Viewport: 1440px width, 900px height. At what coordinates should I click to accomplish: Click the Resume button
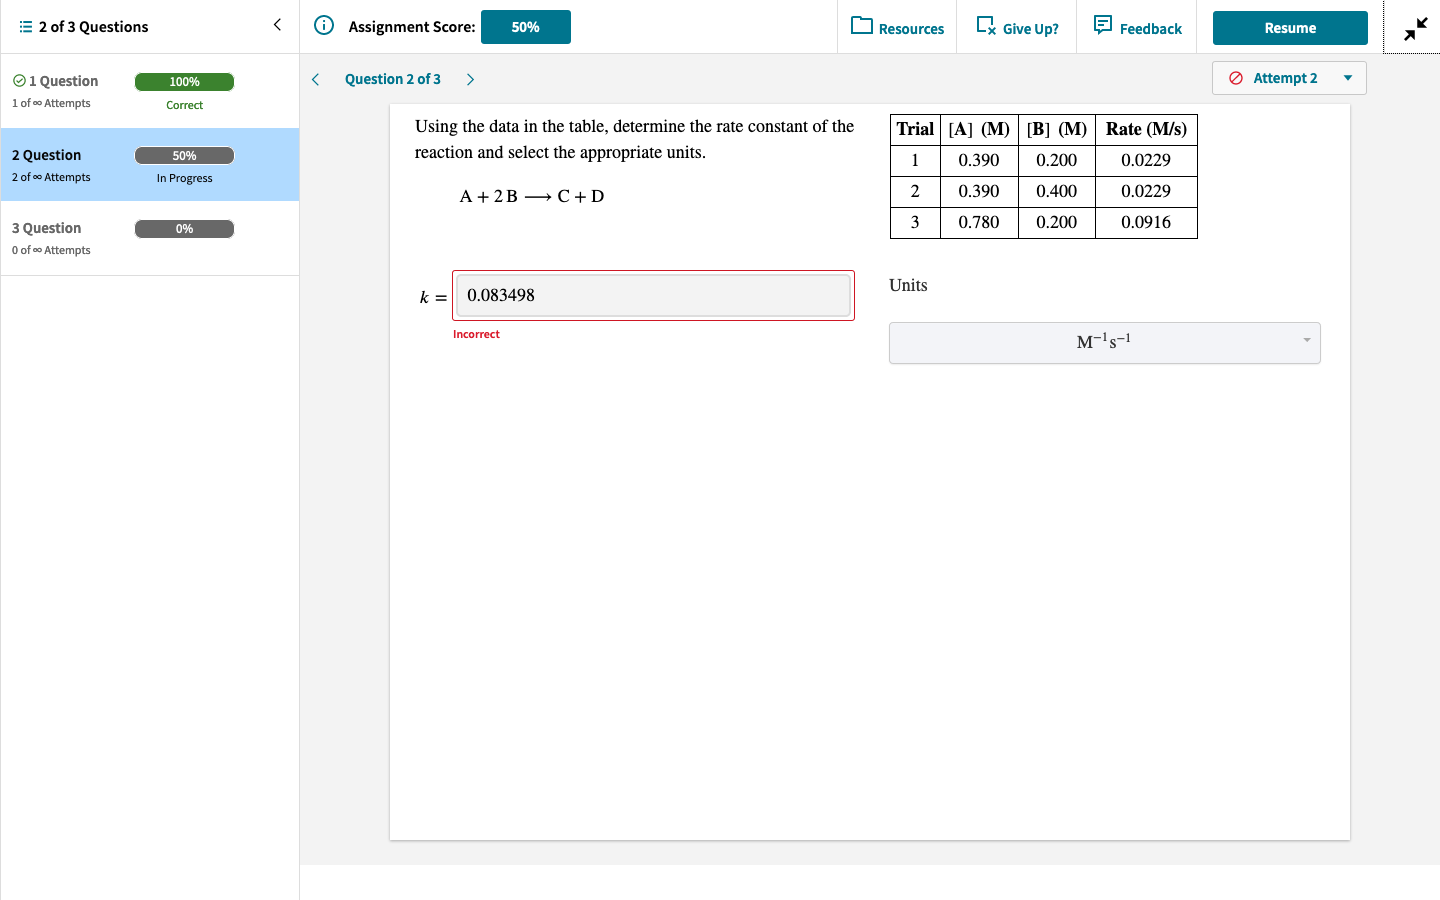point(1290,28)
